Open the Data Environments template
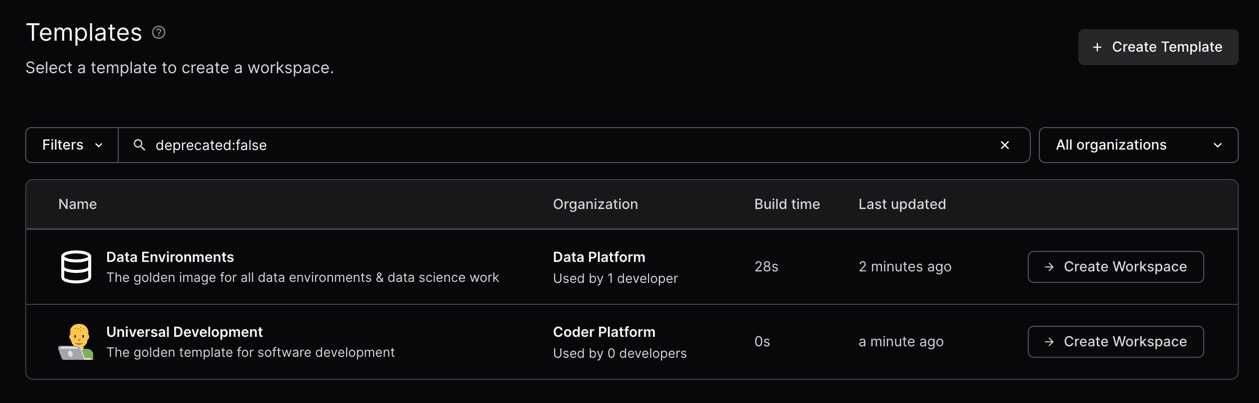This screenshot has height=403, width=1259. pos(170,257)
